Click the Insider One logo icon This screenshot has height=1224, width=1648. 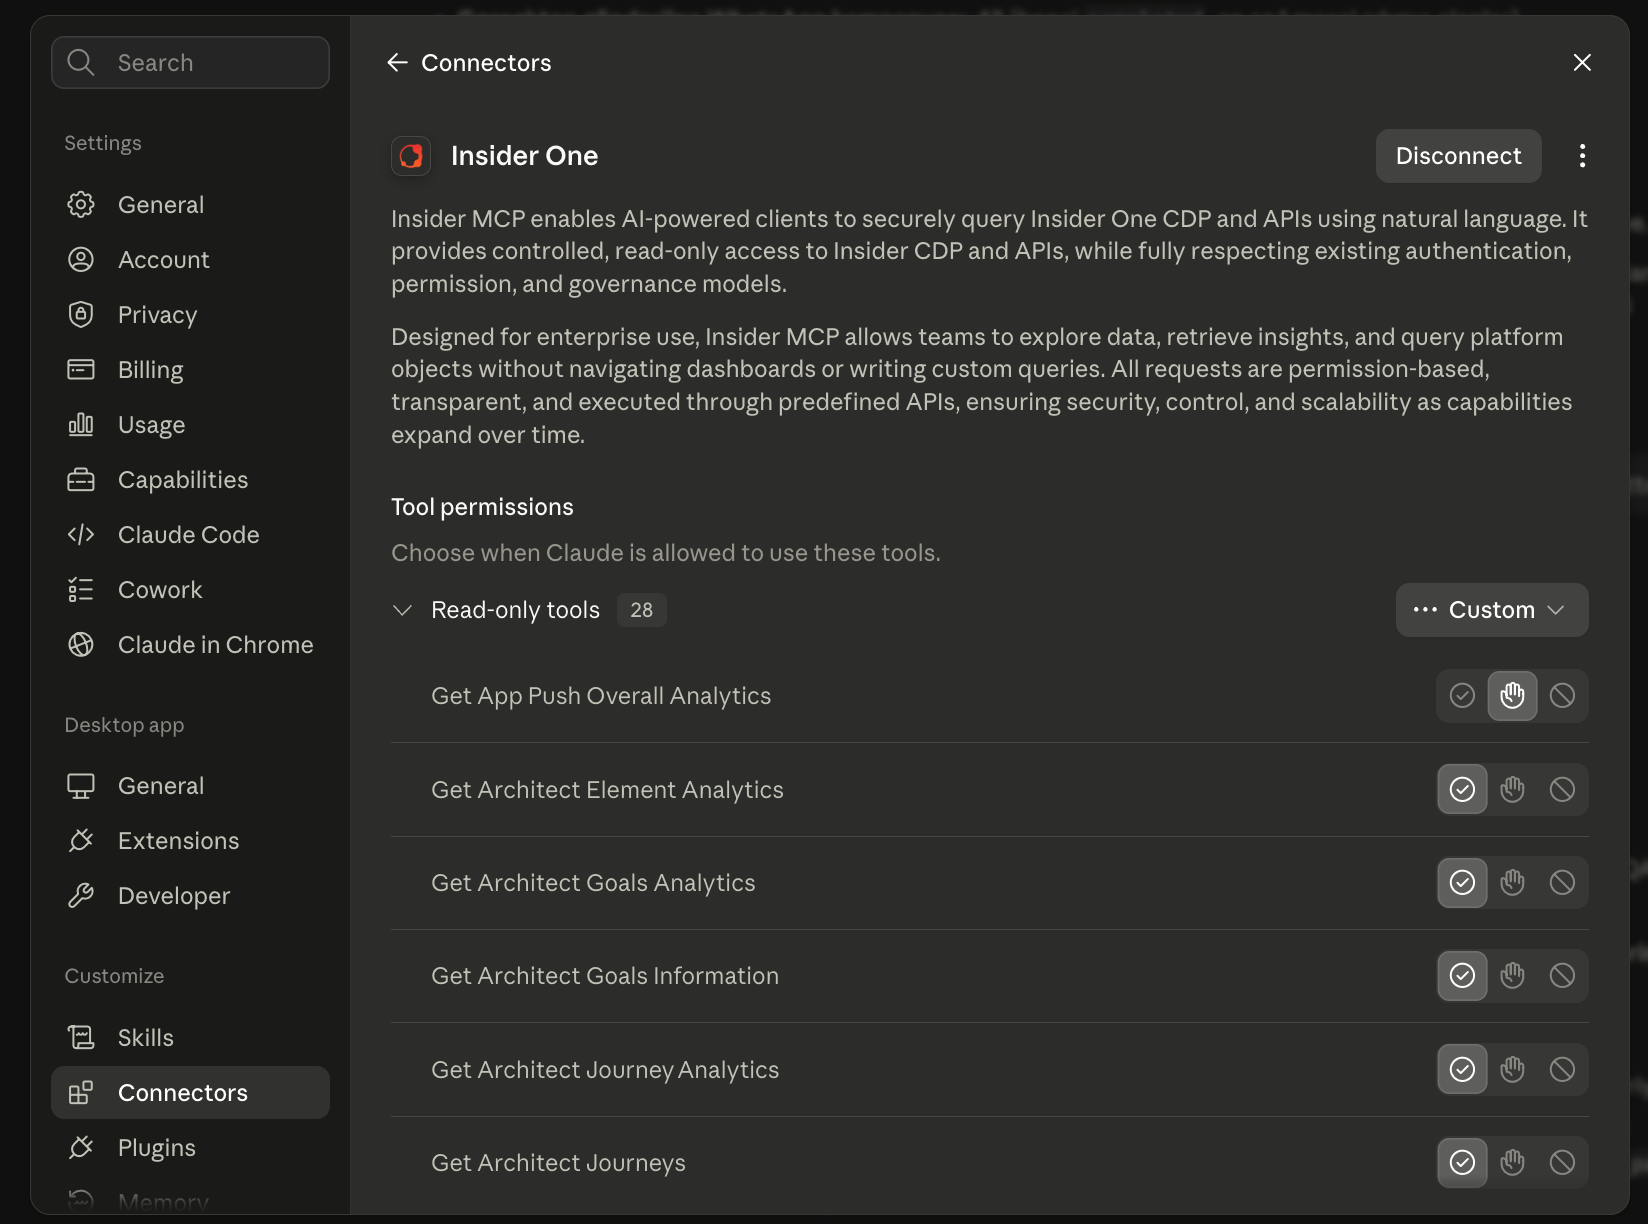click(411, 156)
